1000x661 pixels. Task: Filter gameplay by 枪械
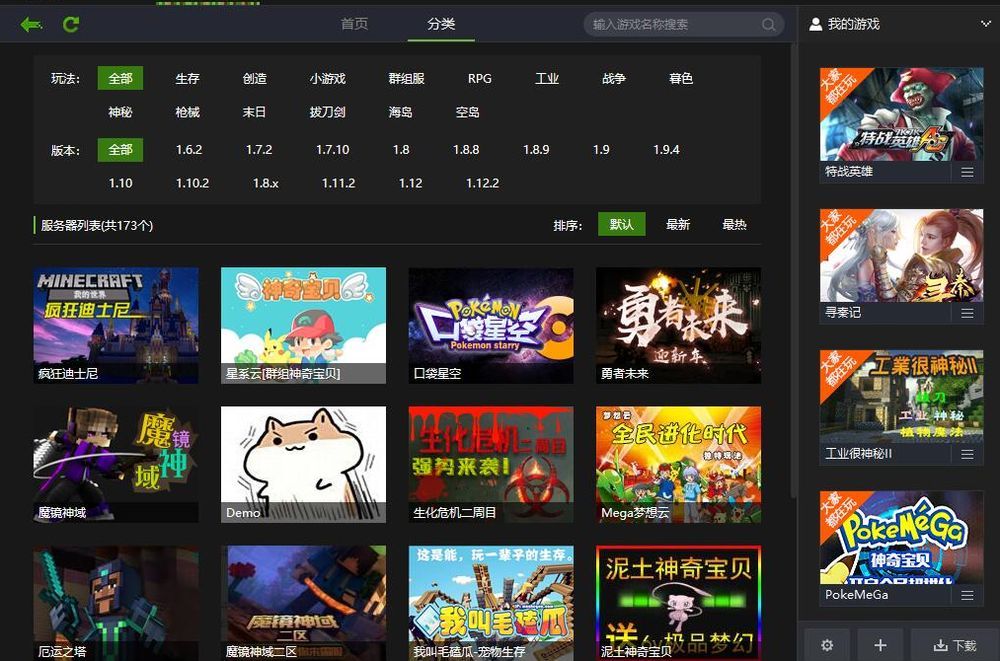click(x=188, y=112)
